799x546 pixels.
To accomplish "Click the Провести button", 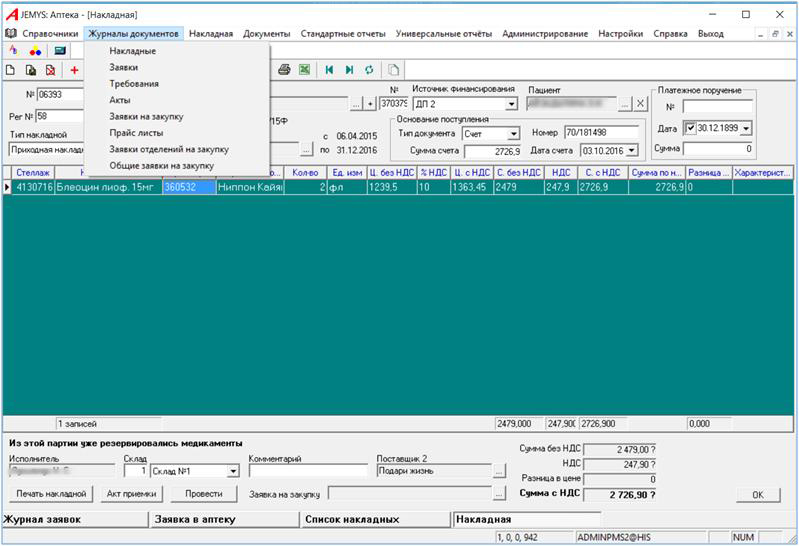I will coord(203,494).
